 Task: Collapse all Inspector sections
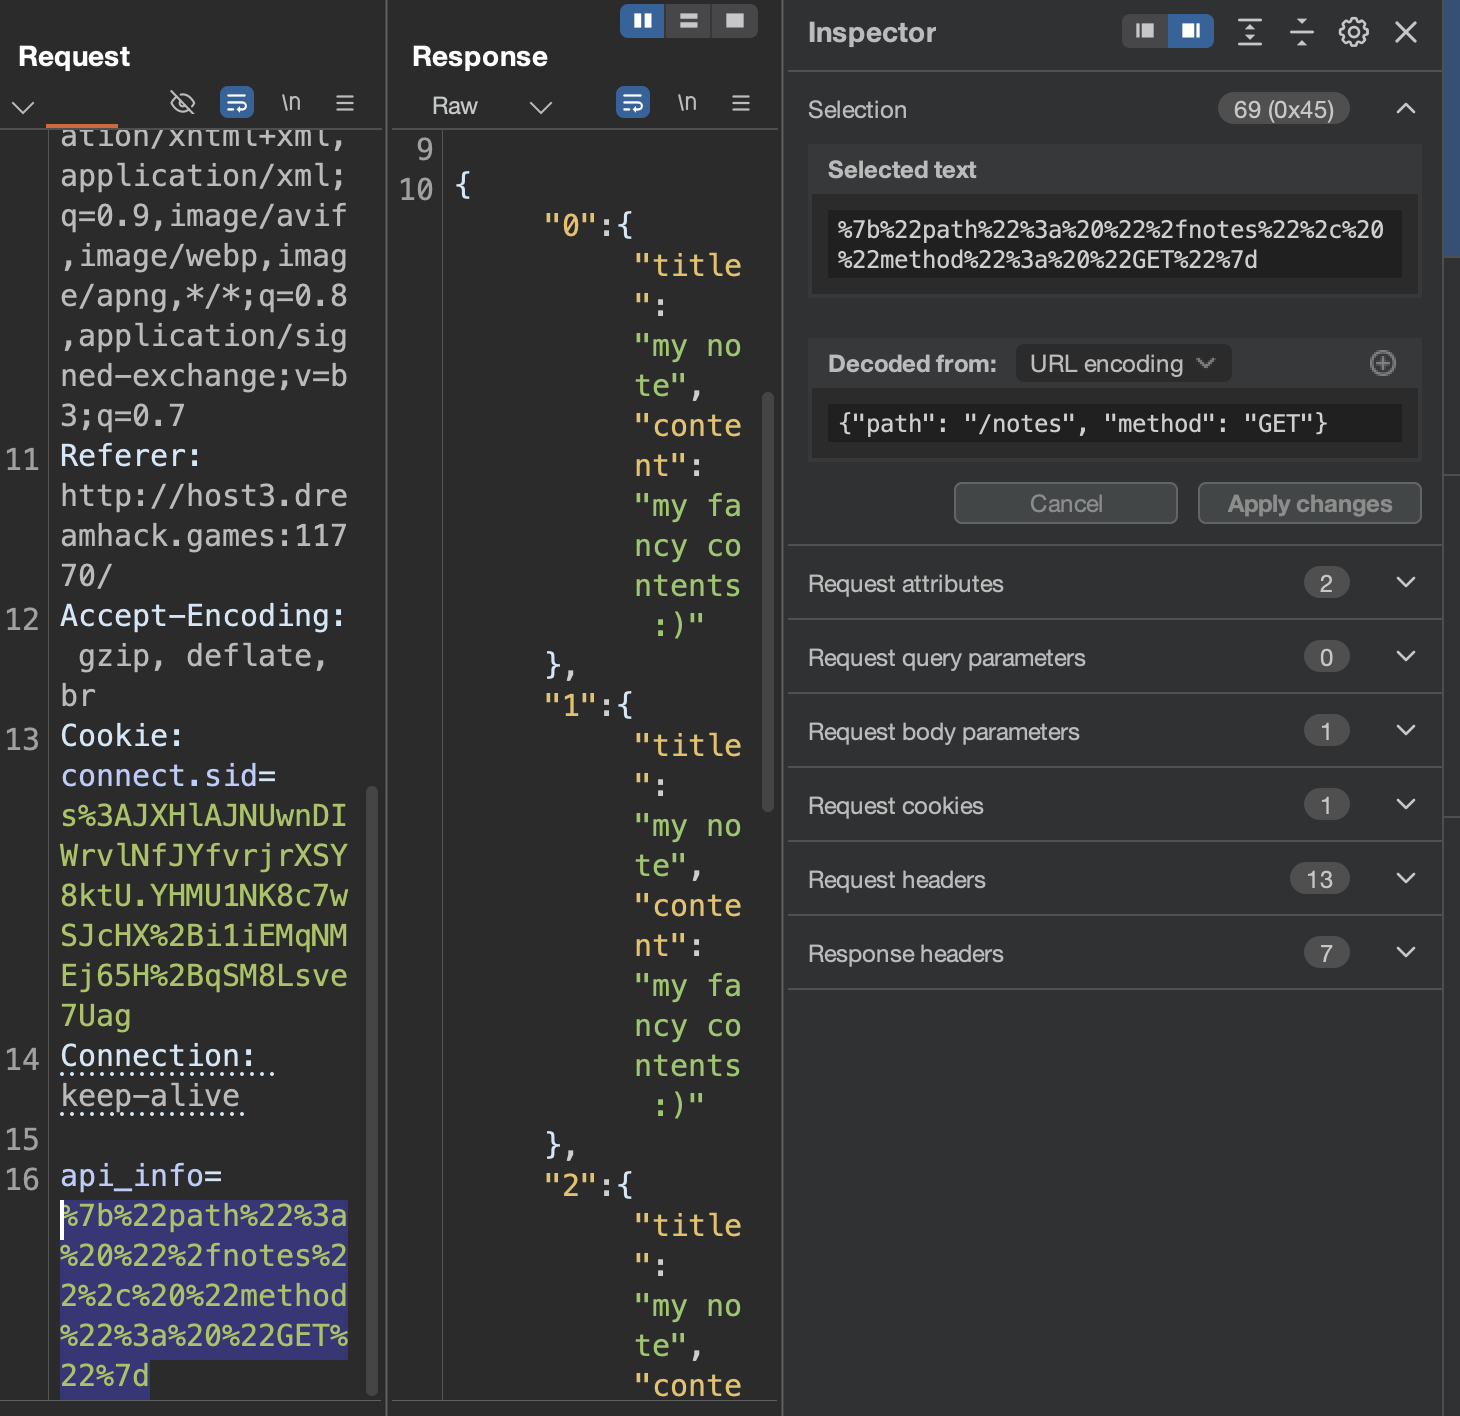[1301, 32]
